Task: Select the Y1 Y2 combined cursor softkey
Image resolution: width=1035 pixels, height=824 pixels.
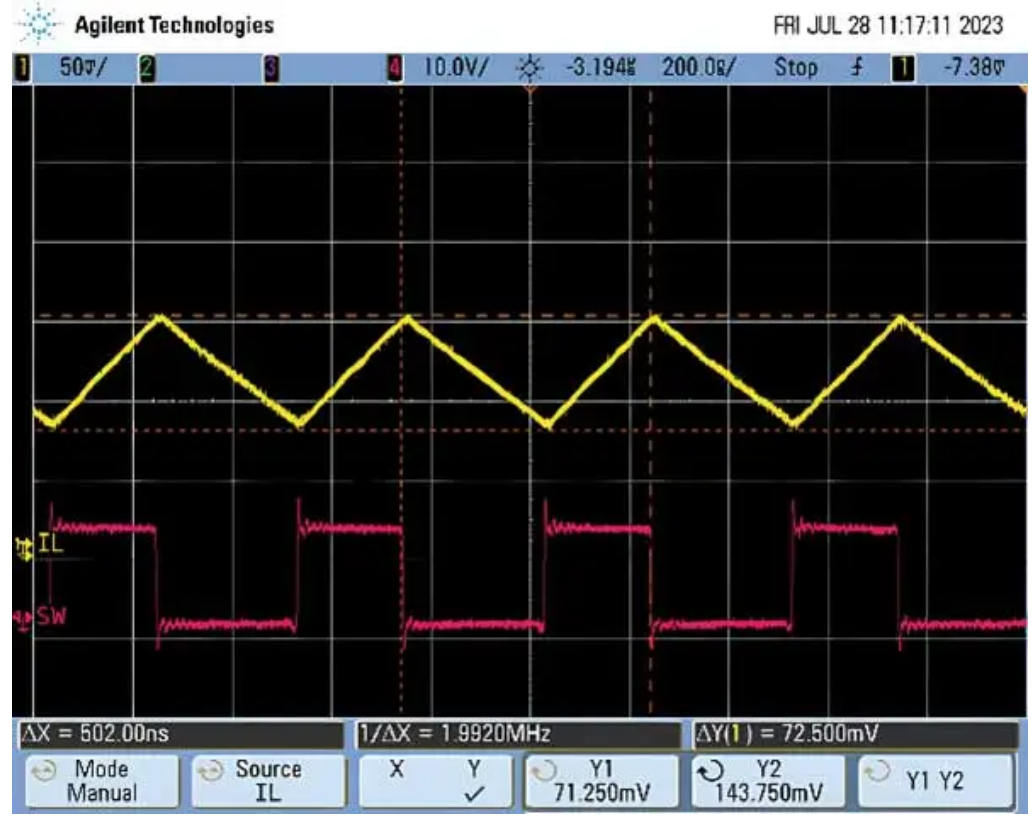Action: (x=935, y=781)
